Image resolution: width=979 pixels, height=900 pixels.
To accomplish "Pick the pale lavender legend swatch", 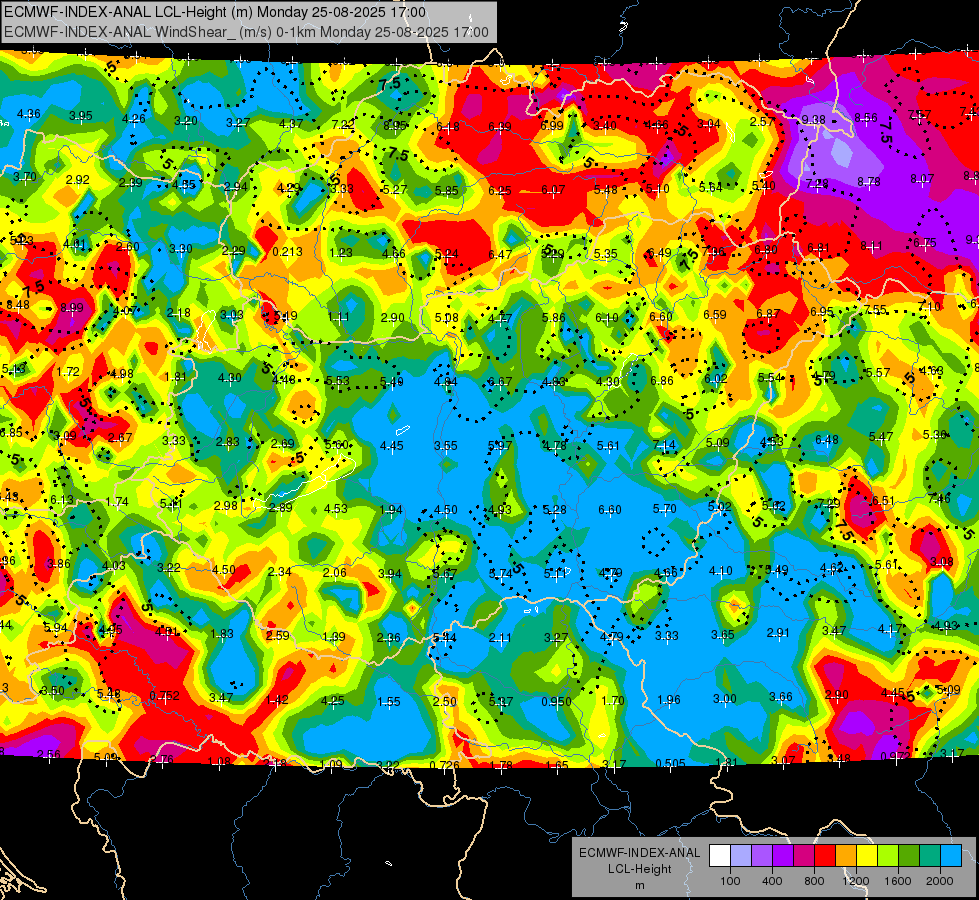I will [x=740, y=855].
